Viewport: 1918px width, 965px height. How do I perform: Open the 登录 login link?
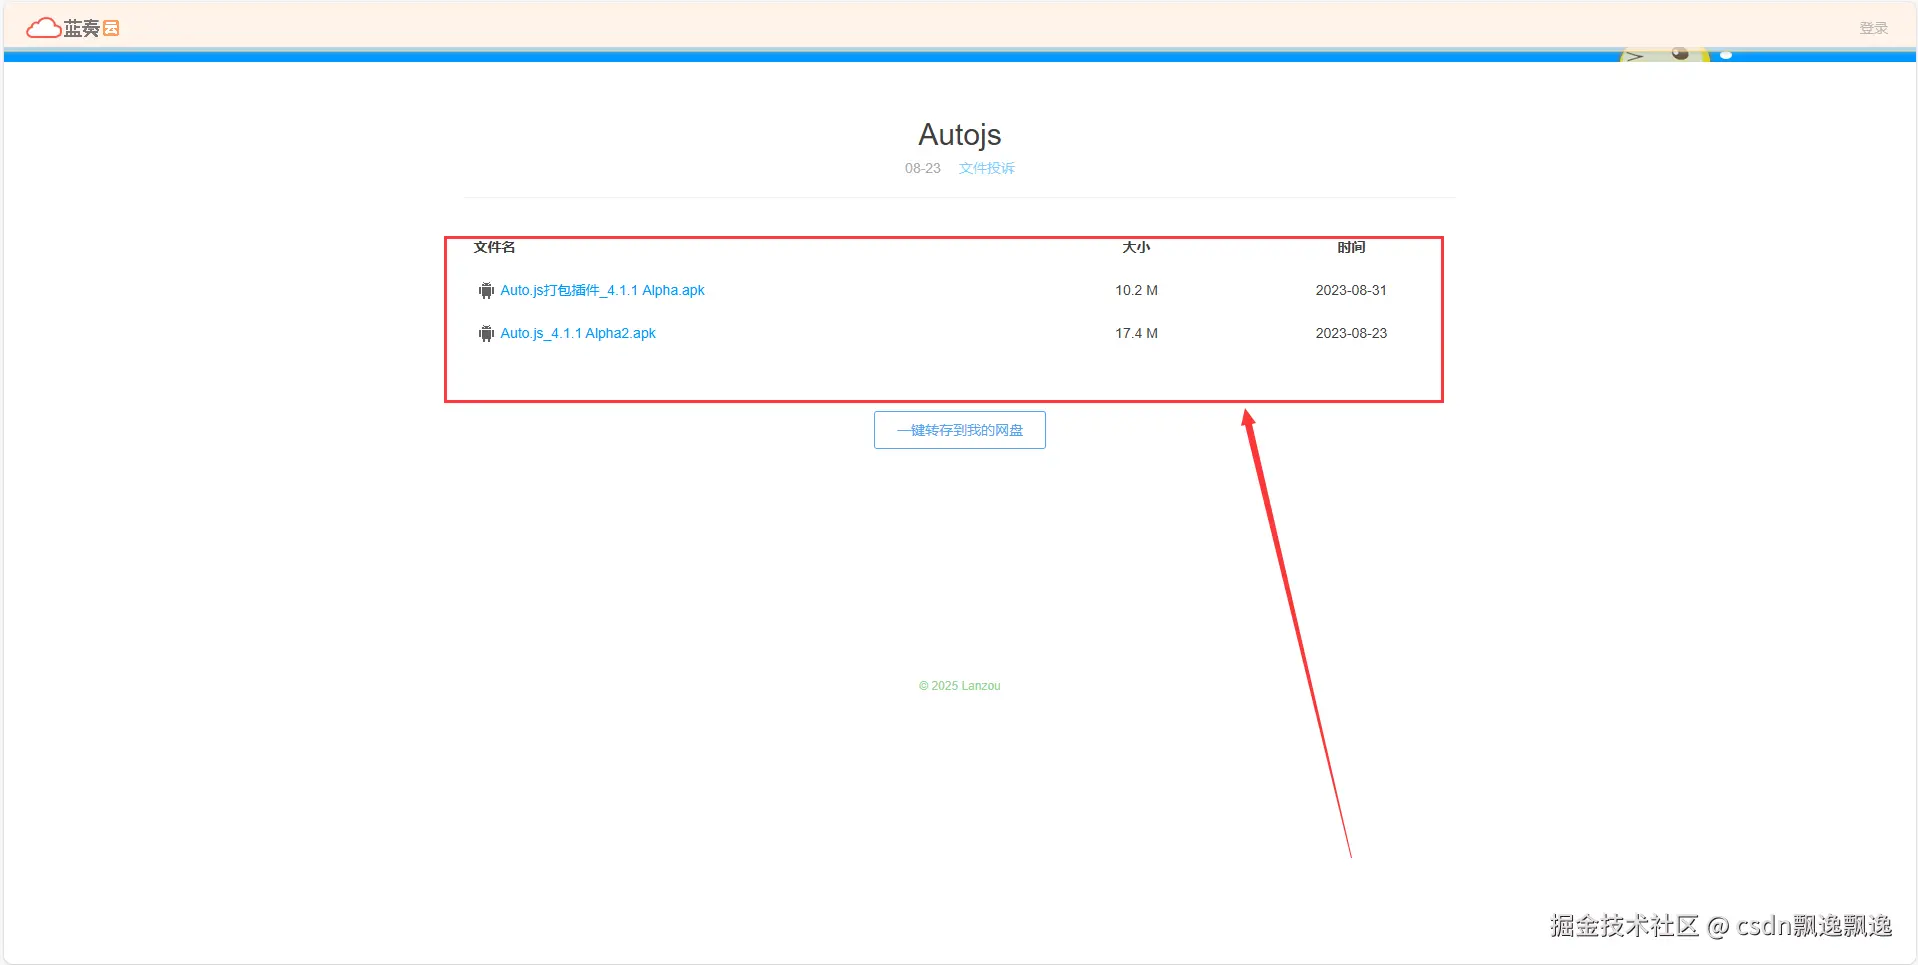[1873, 28]
